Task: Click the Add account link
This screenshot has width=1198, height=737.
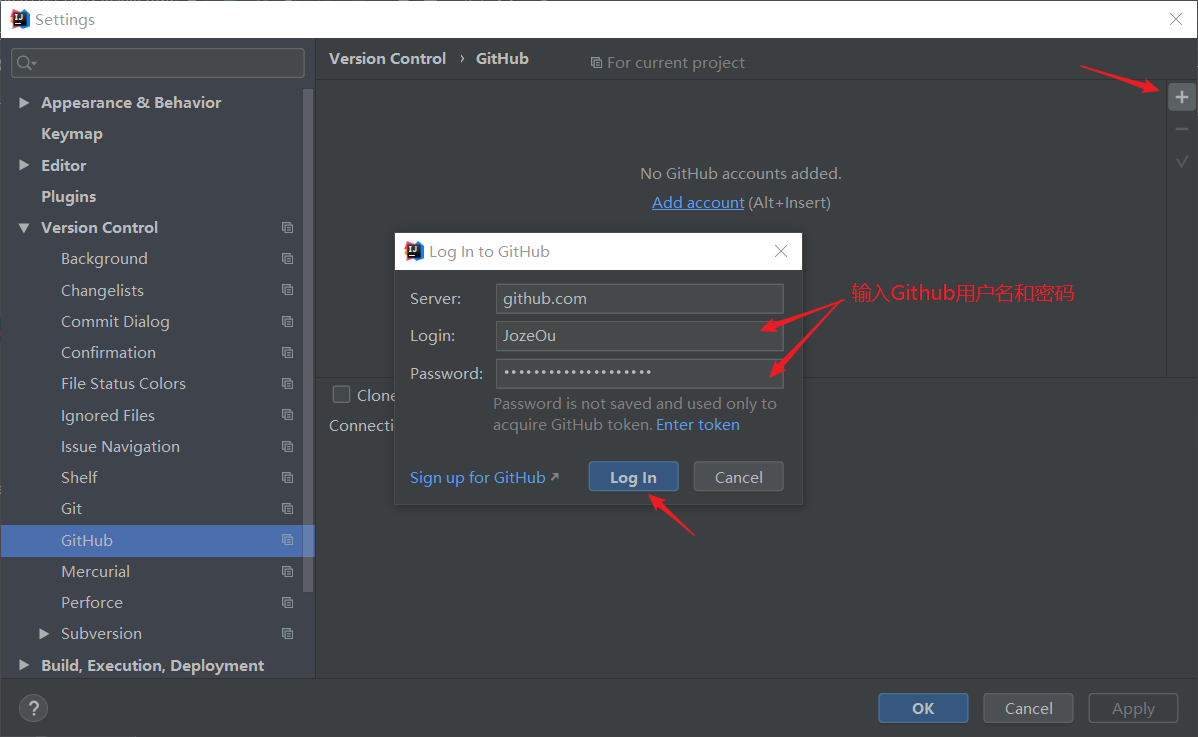Action: [x=698, y=202]
